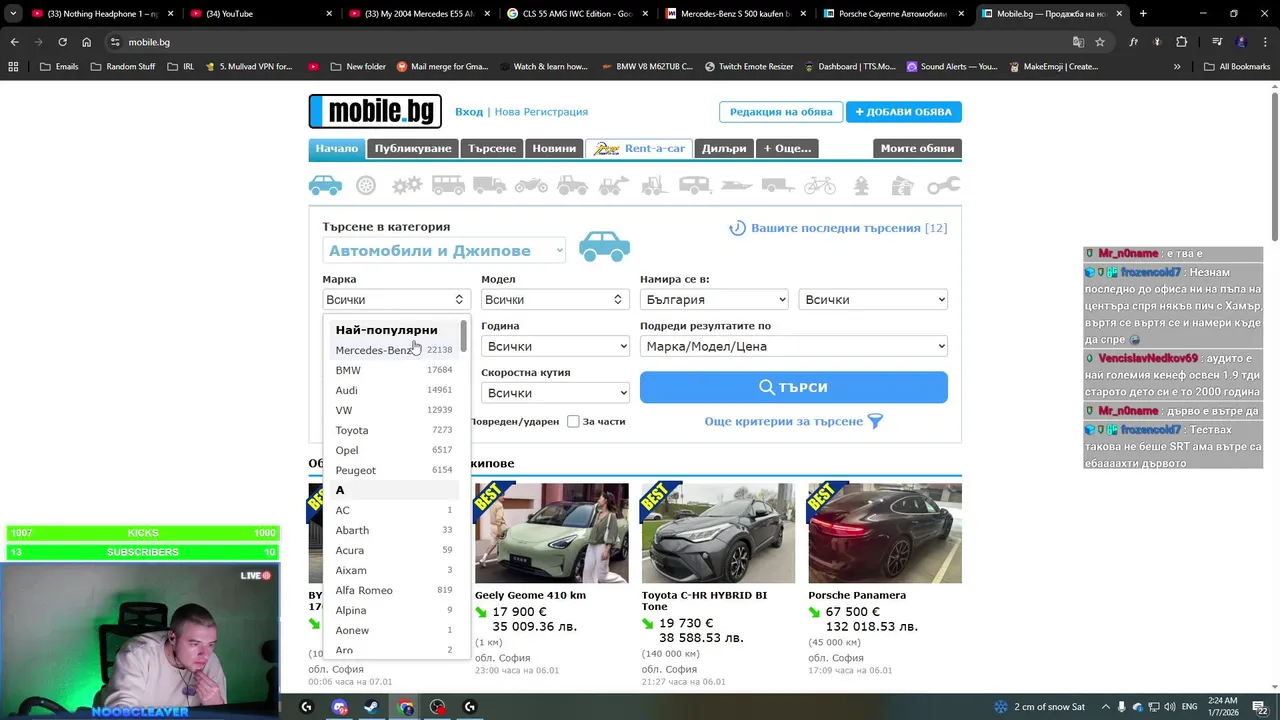1280x720 pixels.
Task: Select the blue cars category icon
Action: click(325, 185)
